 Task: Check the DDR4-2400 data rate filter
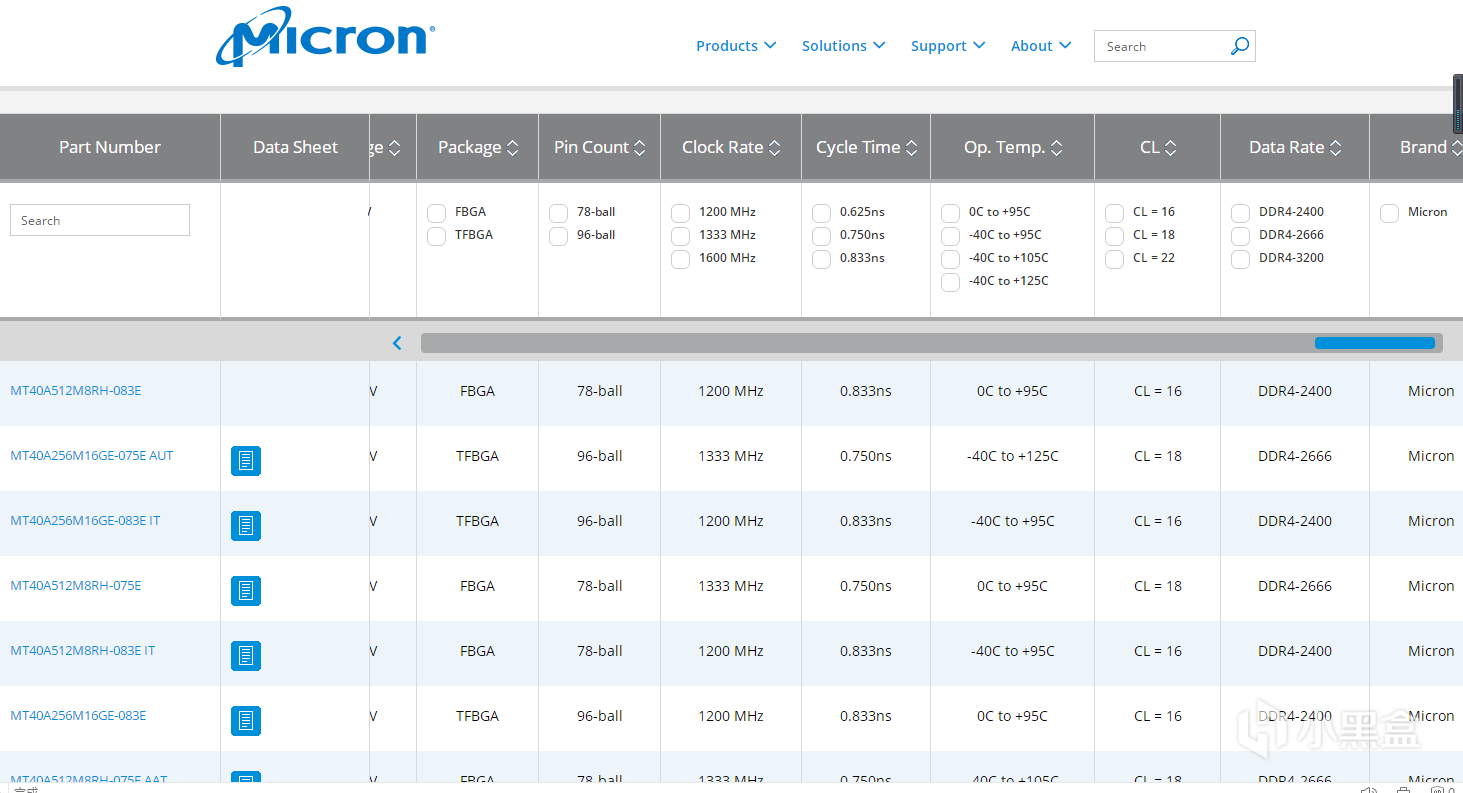pos(1240,213)
